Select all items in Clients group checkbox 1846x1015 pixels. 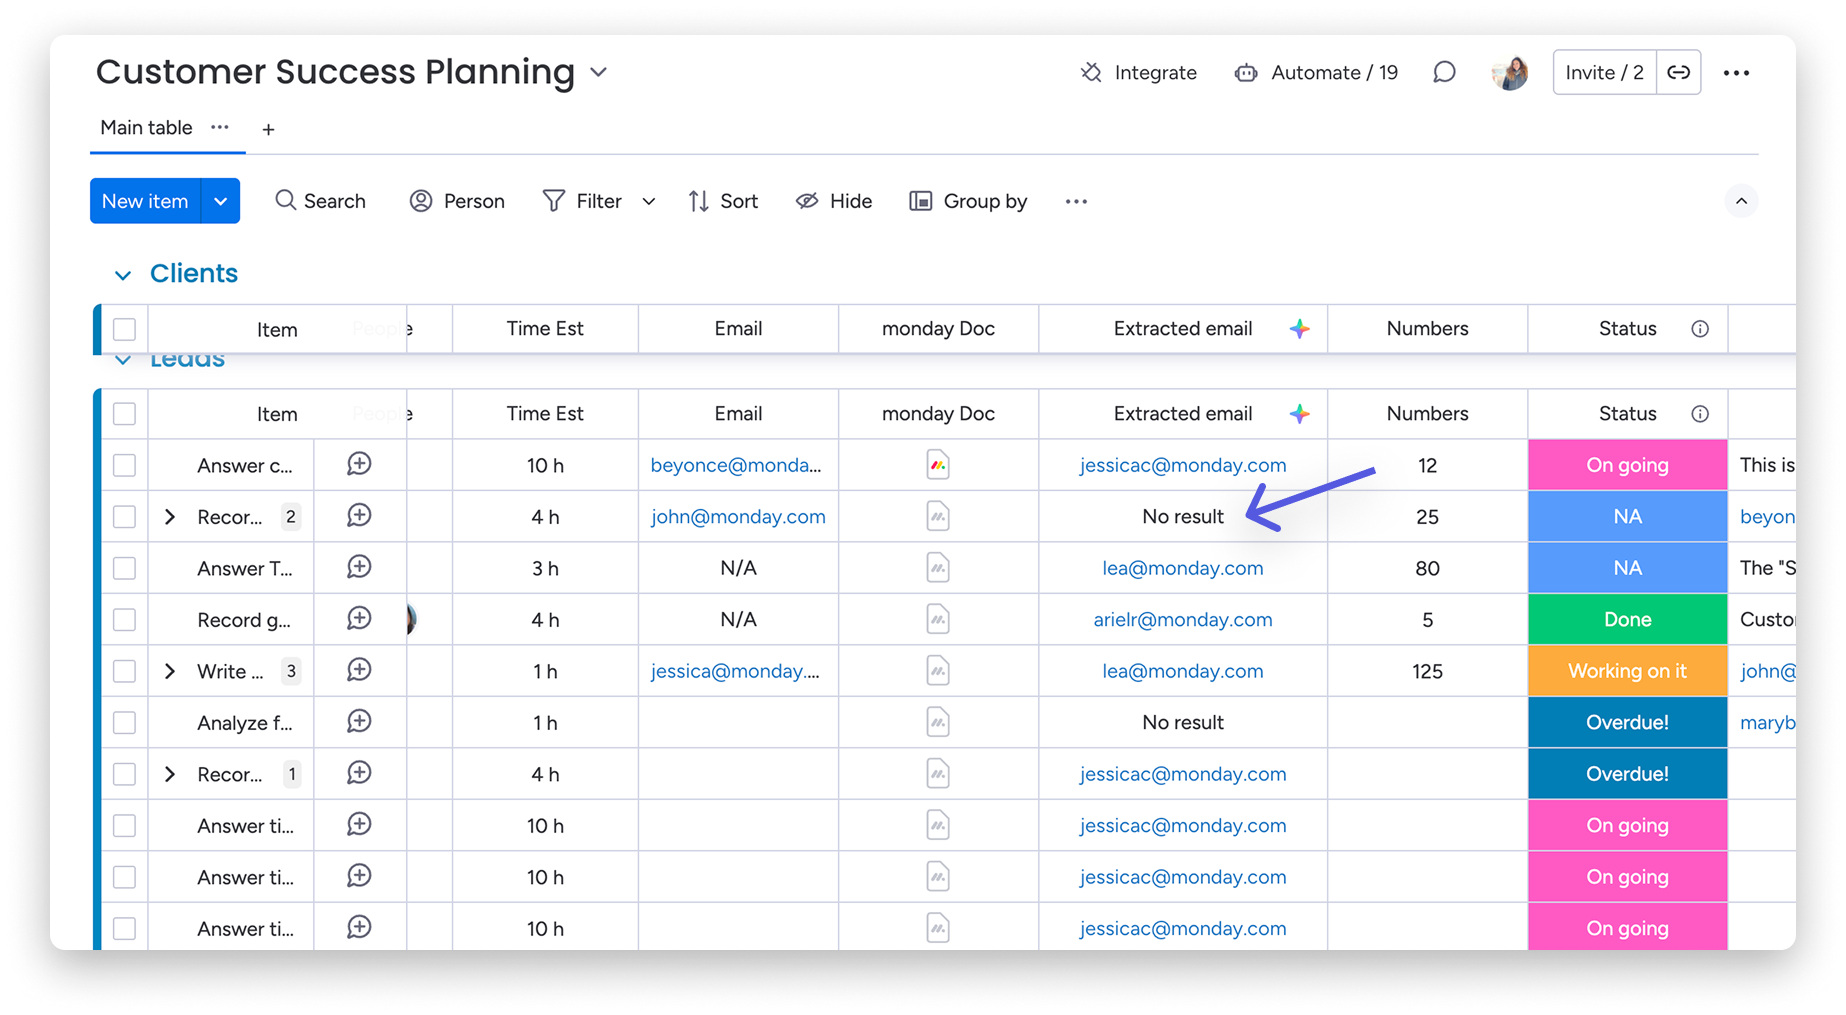click(124, 329)
